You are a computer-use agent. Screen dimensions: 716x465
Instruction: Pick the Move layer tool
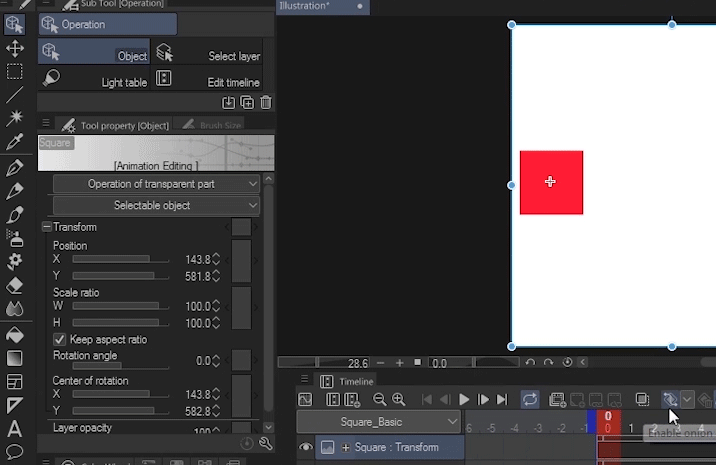click(15, 47)
